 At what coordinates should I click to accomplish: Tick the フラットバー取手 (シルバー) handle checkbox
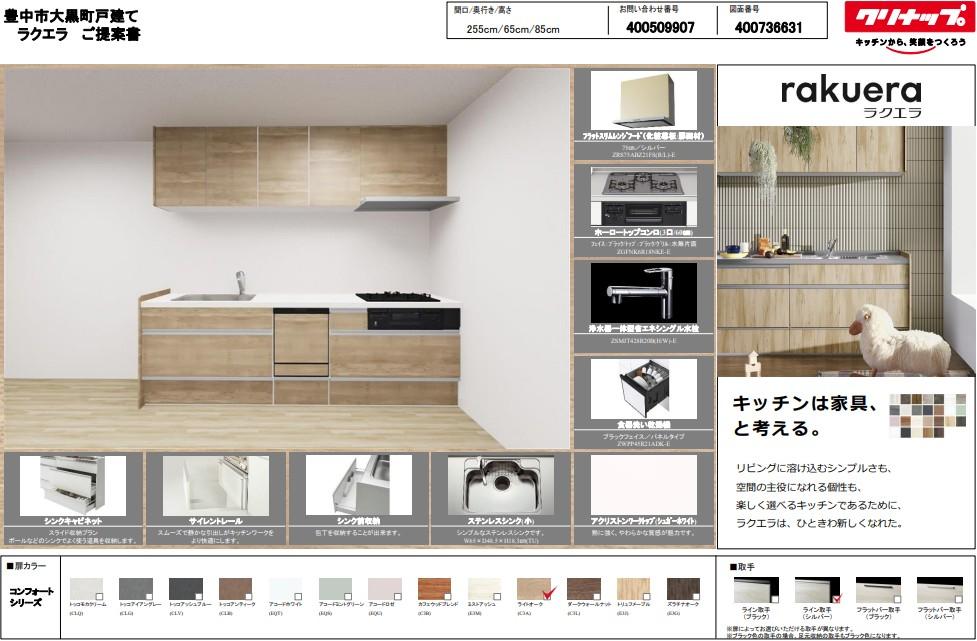click(958, 598)
